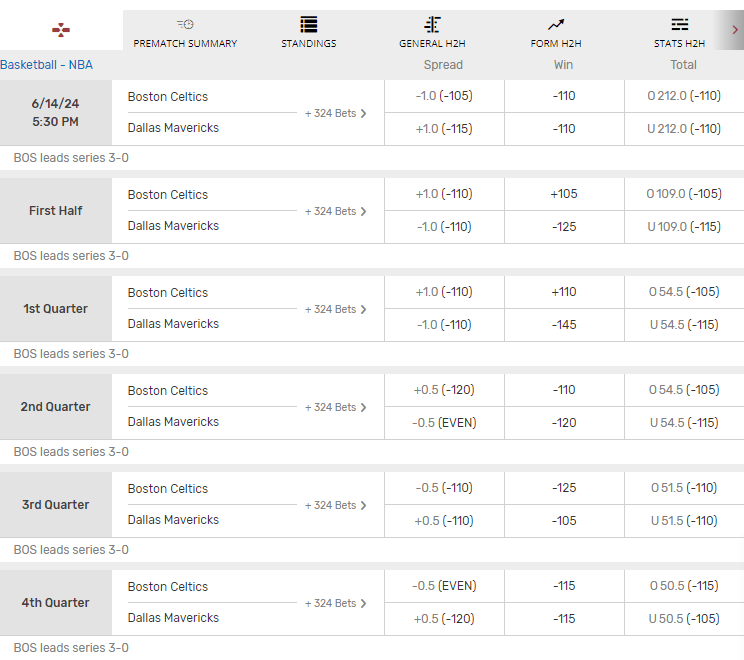Choose Celtics +105 First Half win odds
Image resolution: width=744 pixels, height=660 pixels.
pyautogui.click(x=564, y=194)
